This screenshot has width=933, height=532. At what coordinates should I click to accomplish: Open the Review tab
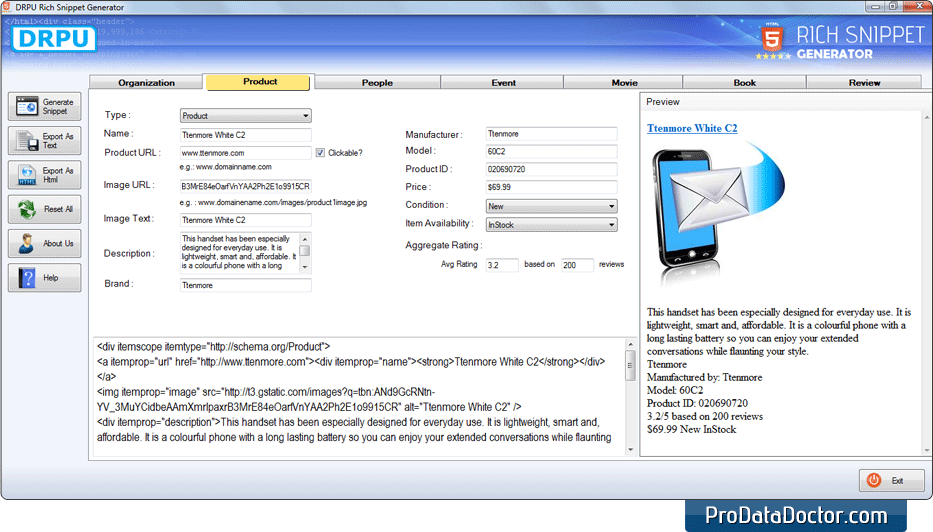864,83
